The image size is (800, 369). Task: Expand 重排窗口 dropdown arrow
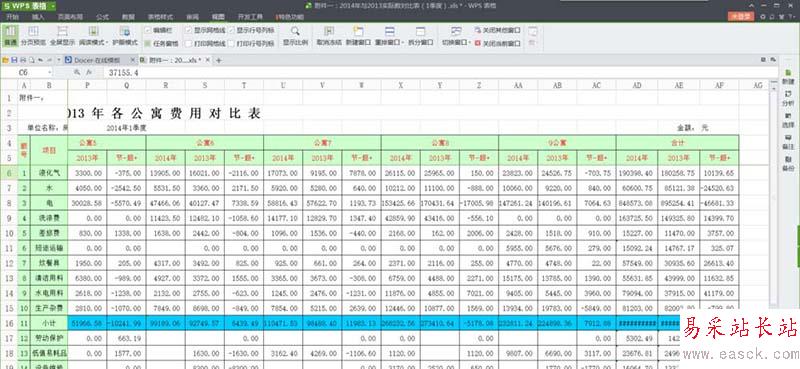pos(403,43)
